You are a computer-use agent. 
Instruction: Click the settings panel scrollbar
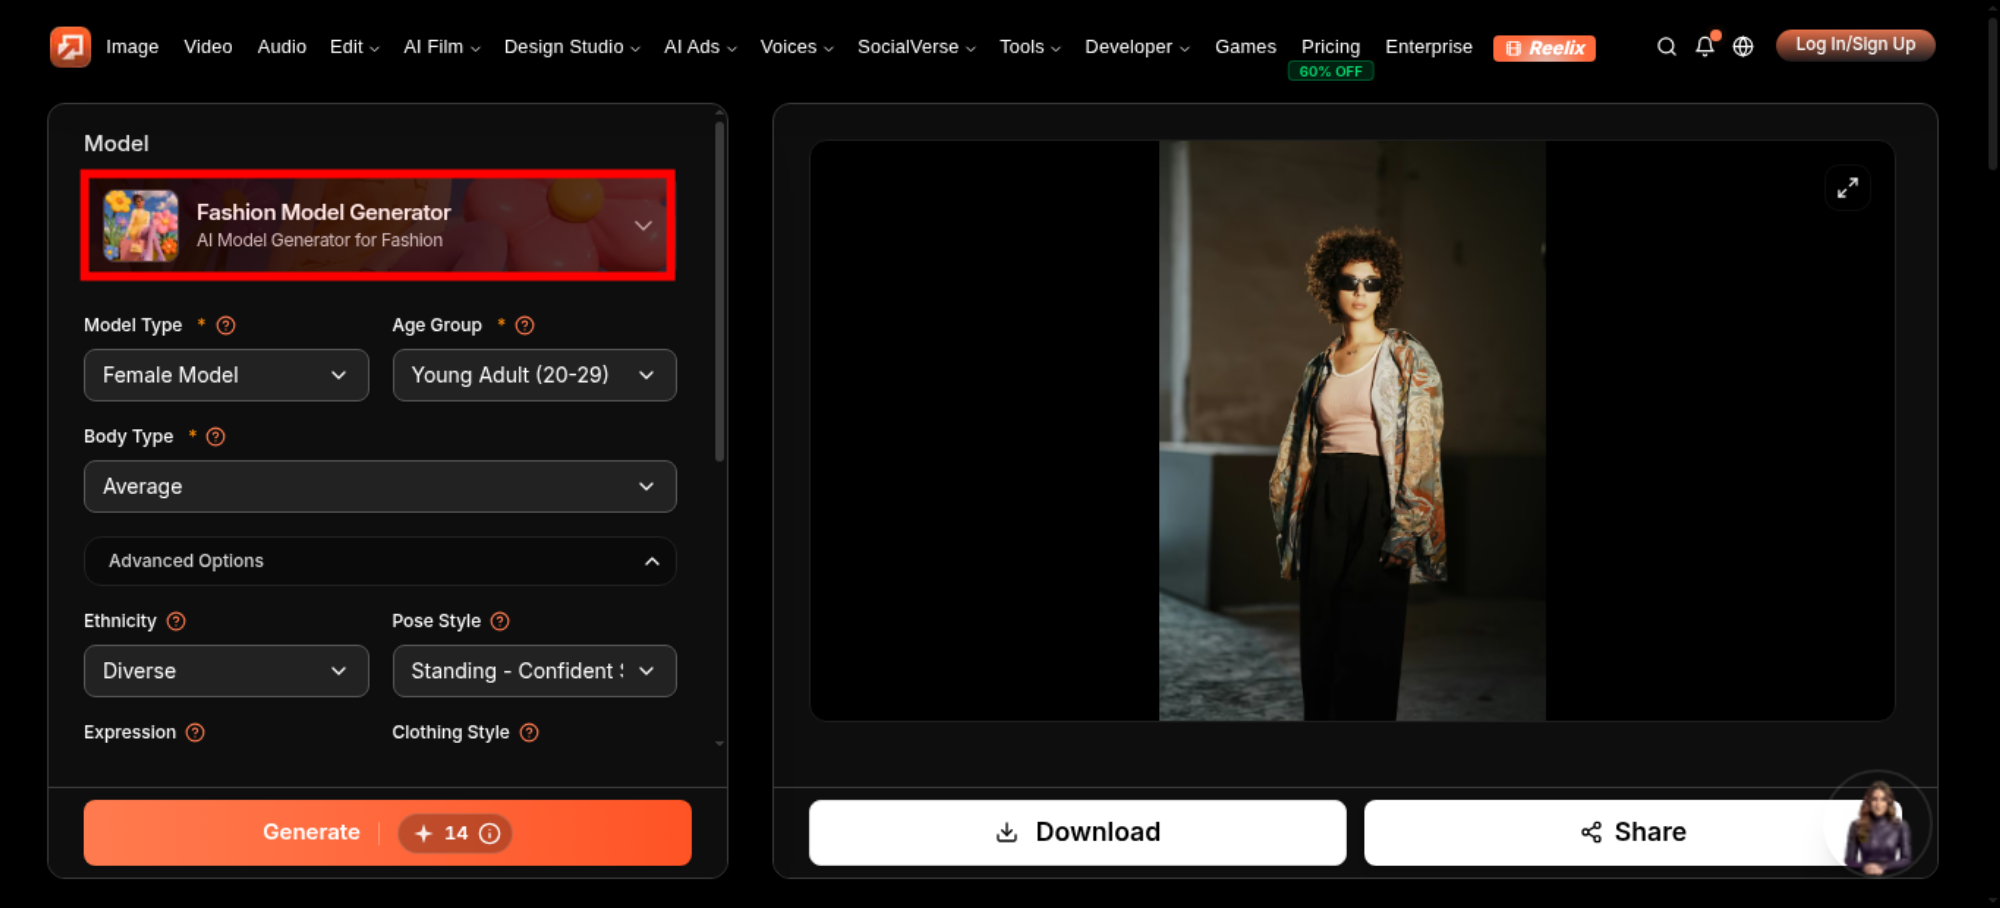(719, 292)
